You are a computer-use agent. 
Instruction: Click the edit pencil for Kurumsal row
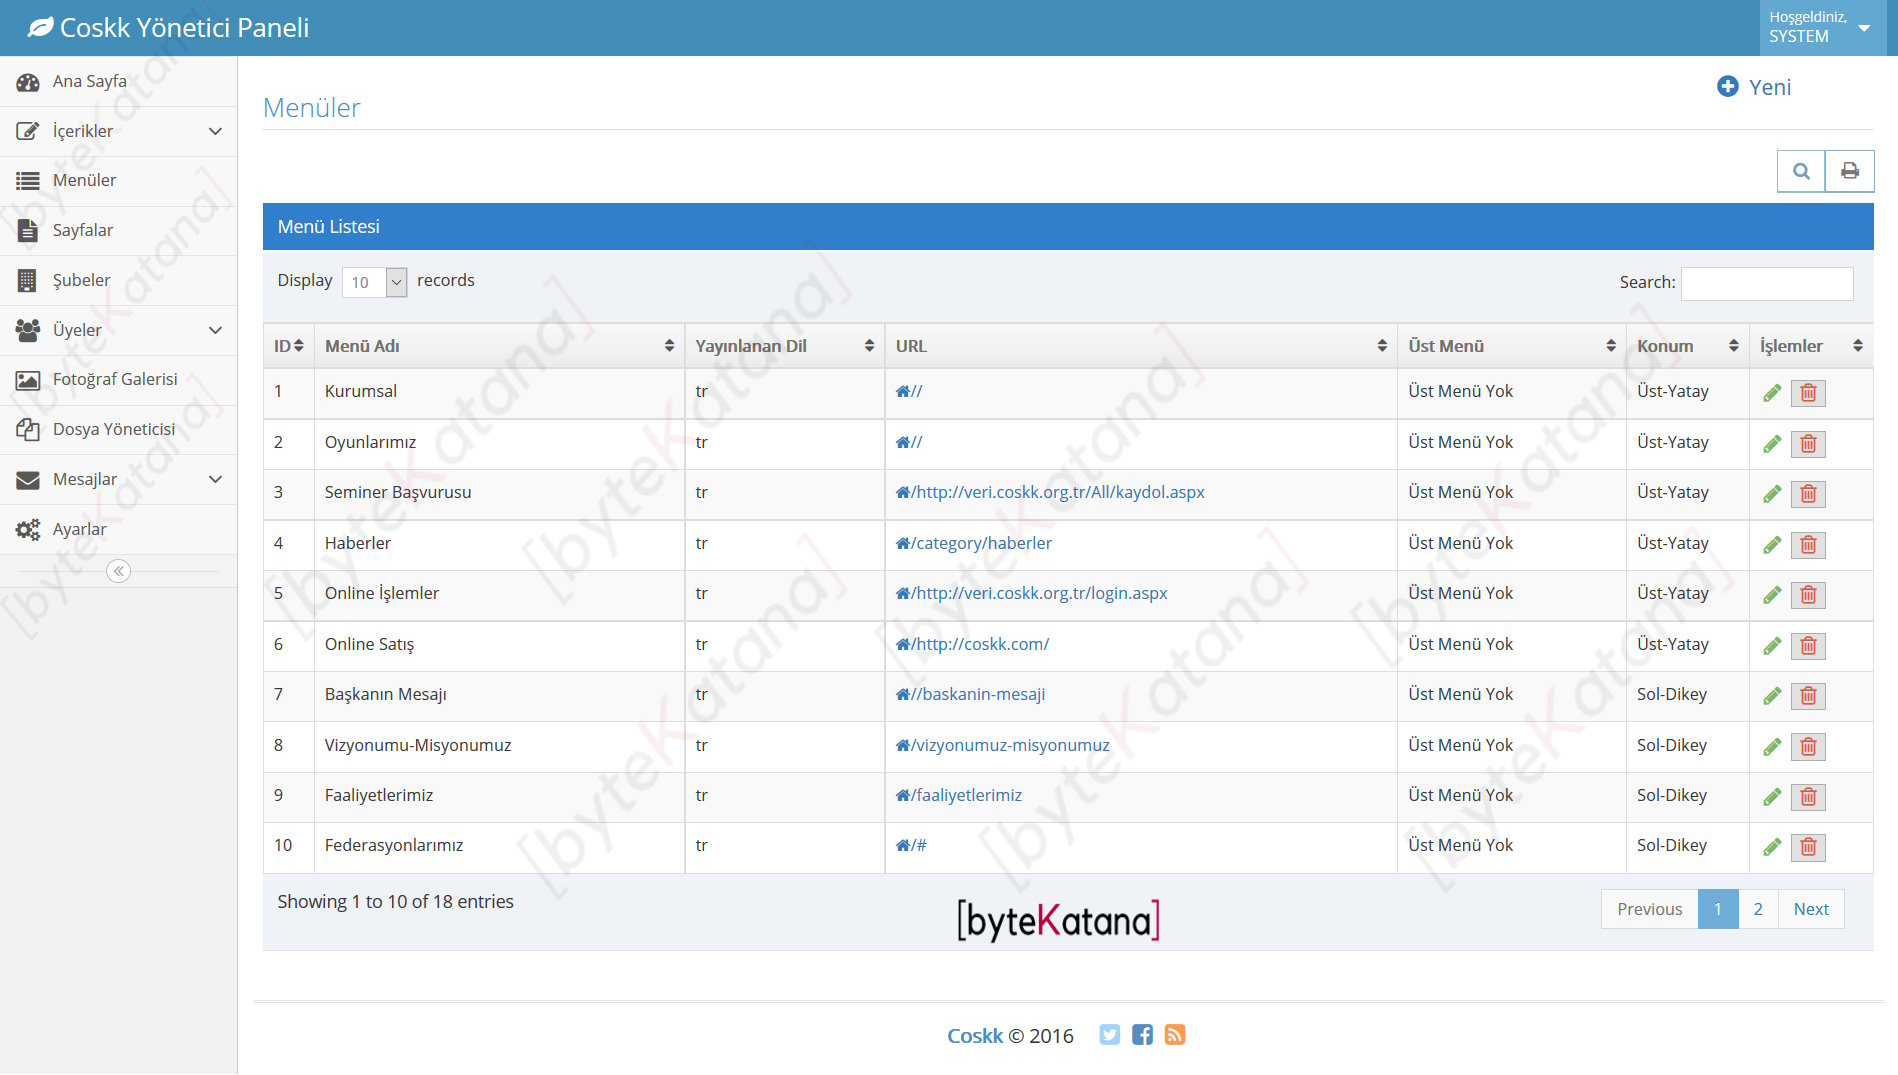pyautogui.click(x=1772, y=393)
